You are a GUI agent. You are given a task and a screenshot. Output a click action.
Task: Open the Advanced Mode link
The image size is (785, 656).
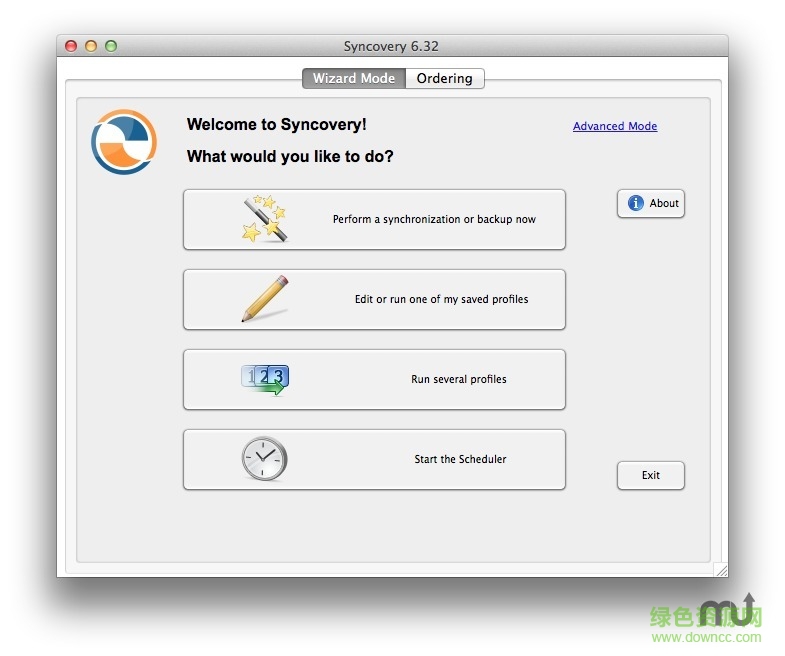(x=615, y=126)
